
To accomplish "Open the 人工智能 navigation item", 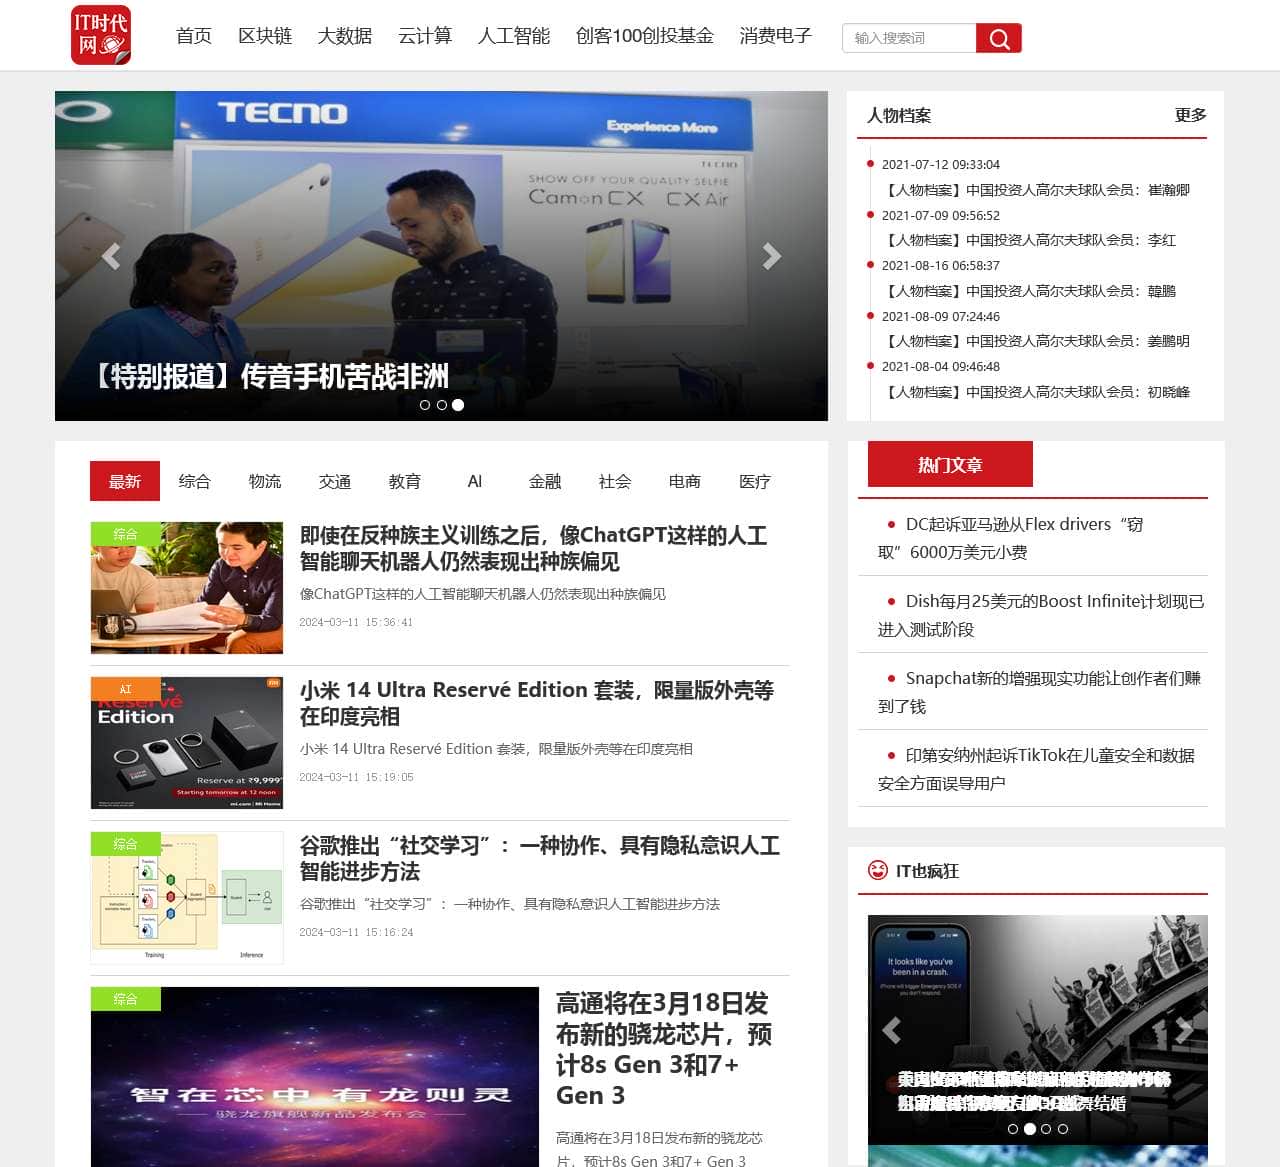I will (514, 36).
